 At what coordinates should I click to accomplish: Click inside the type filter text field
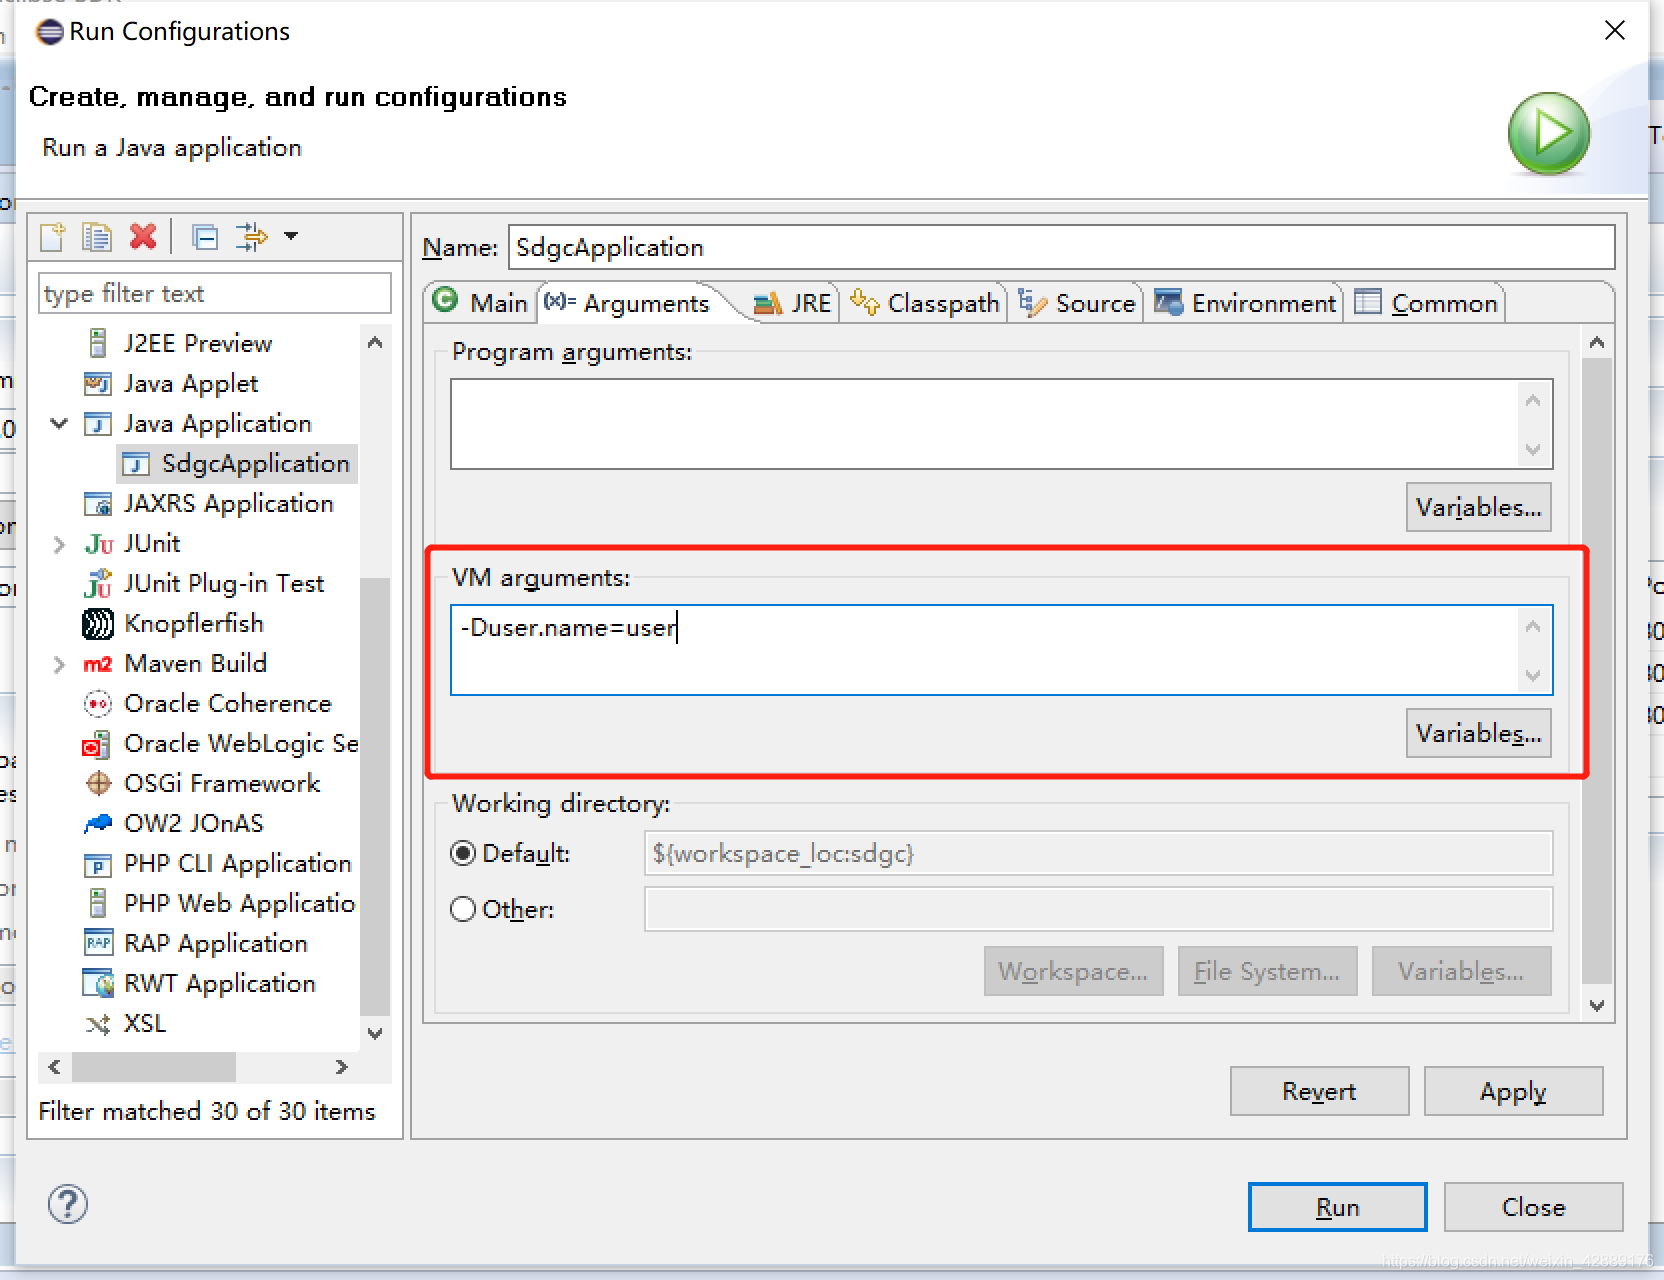pos(213,293)
